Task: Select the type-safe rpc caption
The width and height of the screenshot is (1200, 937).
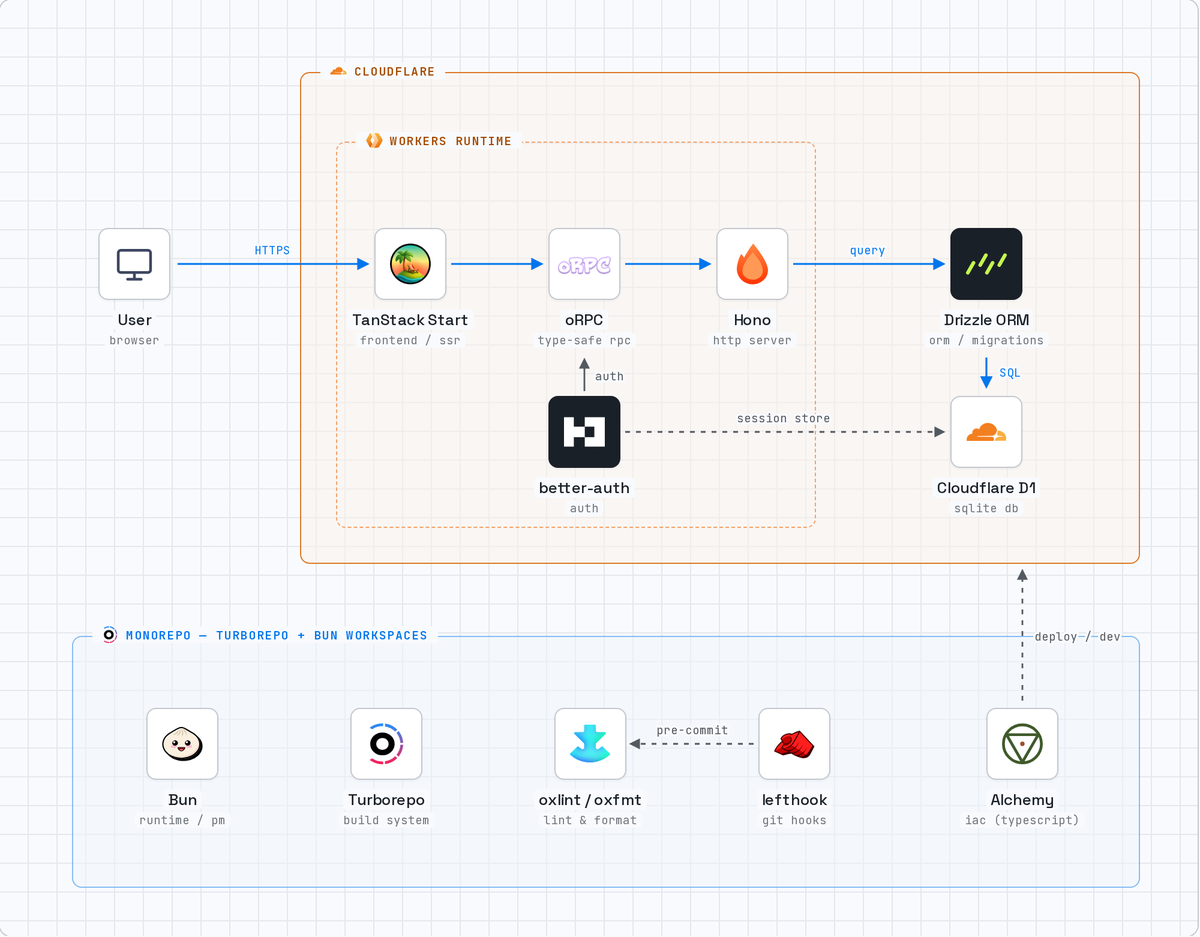Action: click(584, 340)
